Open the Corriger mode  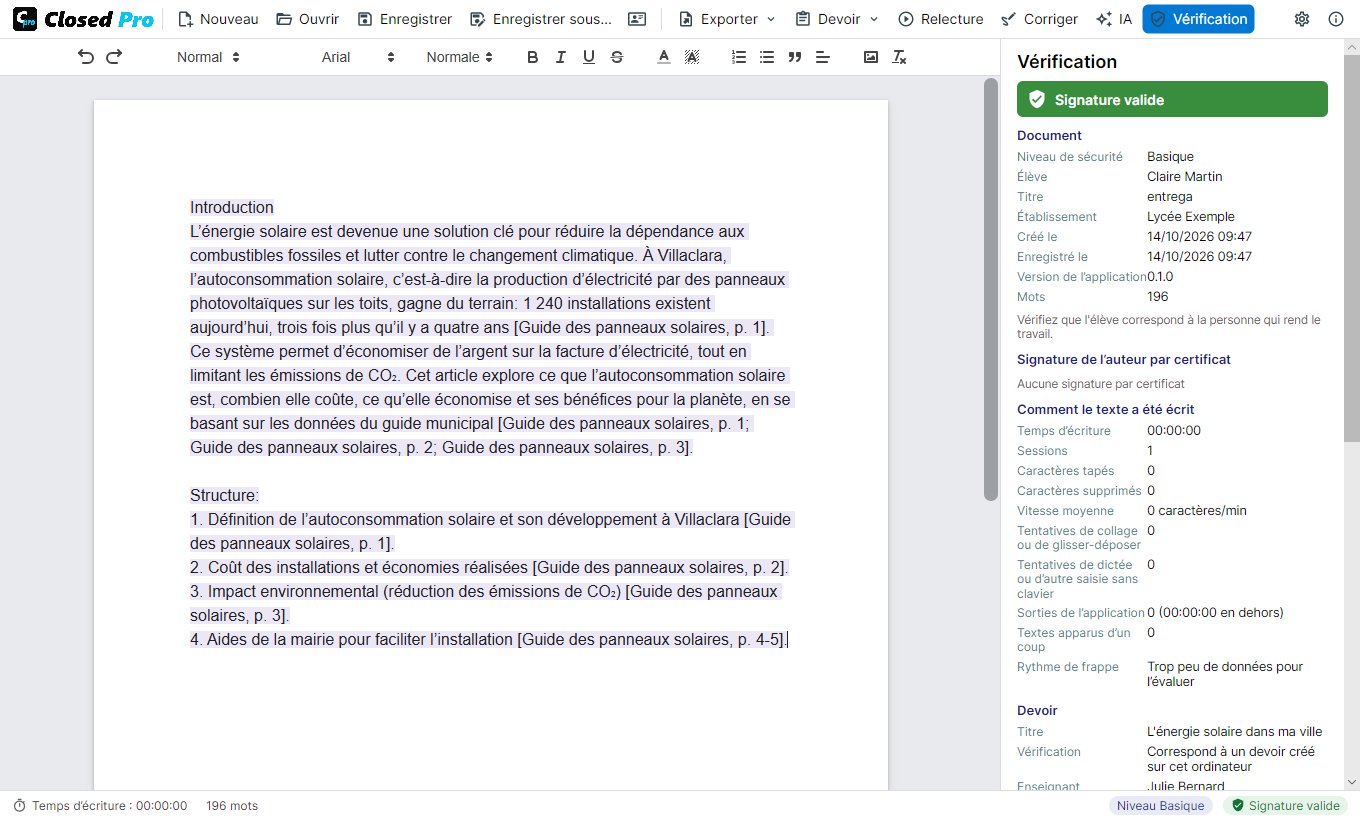click(1039, 19)
